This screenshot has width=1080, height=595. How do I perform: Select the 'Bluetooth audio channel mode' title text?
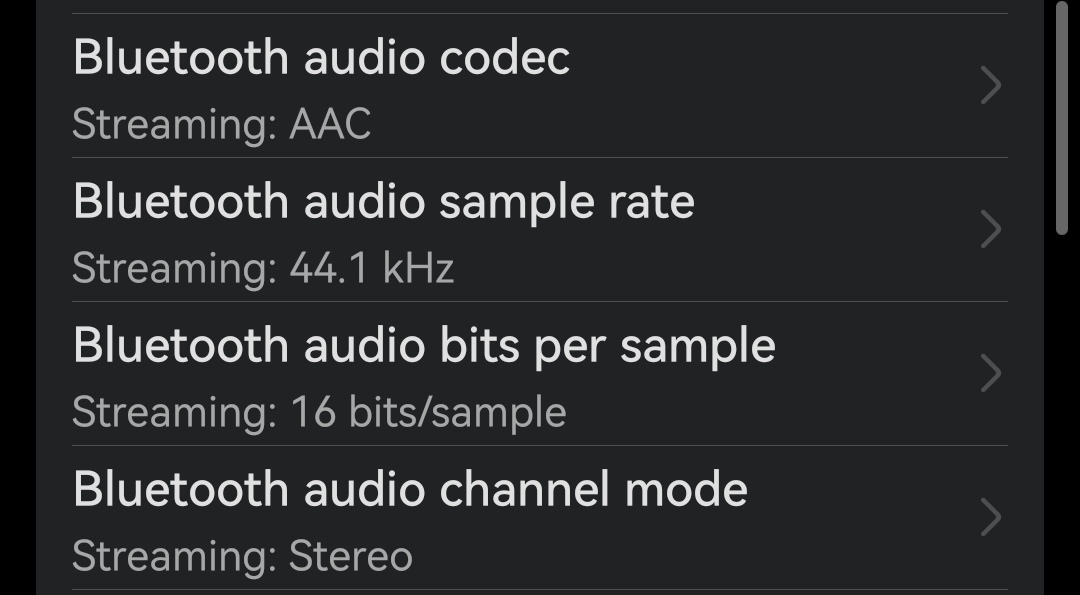[410, 490]
